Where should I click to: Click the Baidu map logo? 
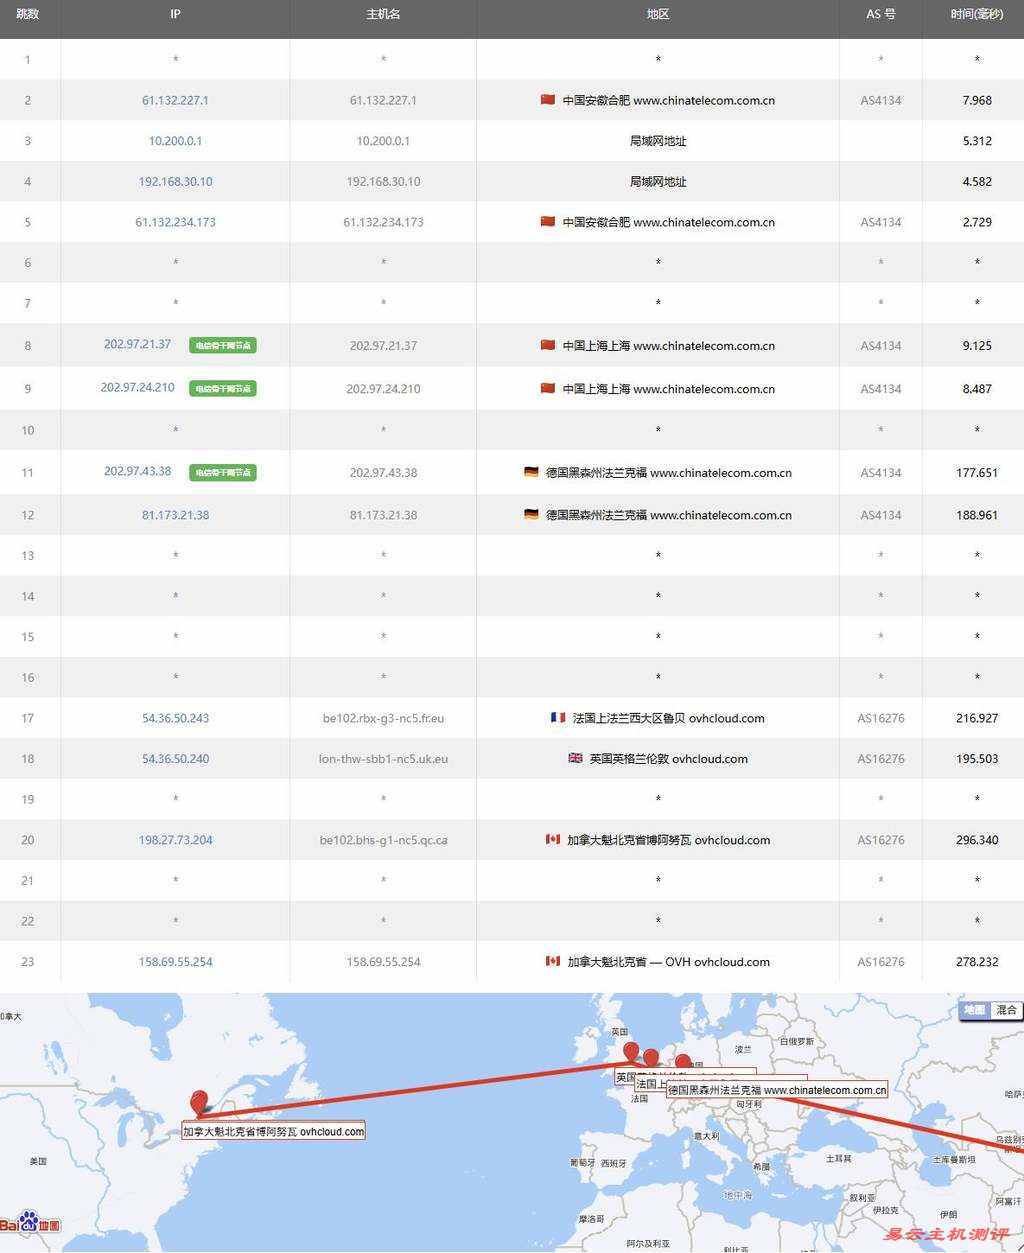coord(30,1222)
